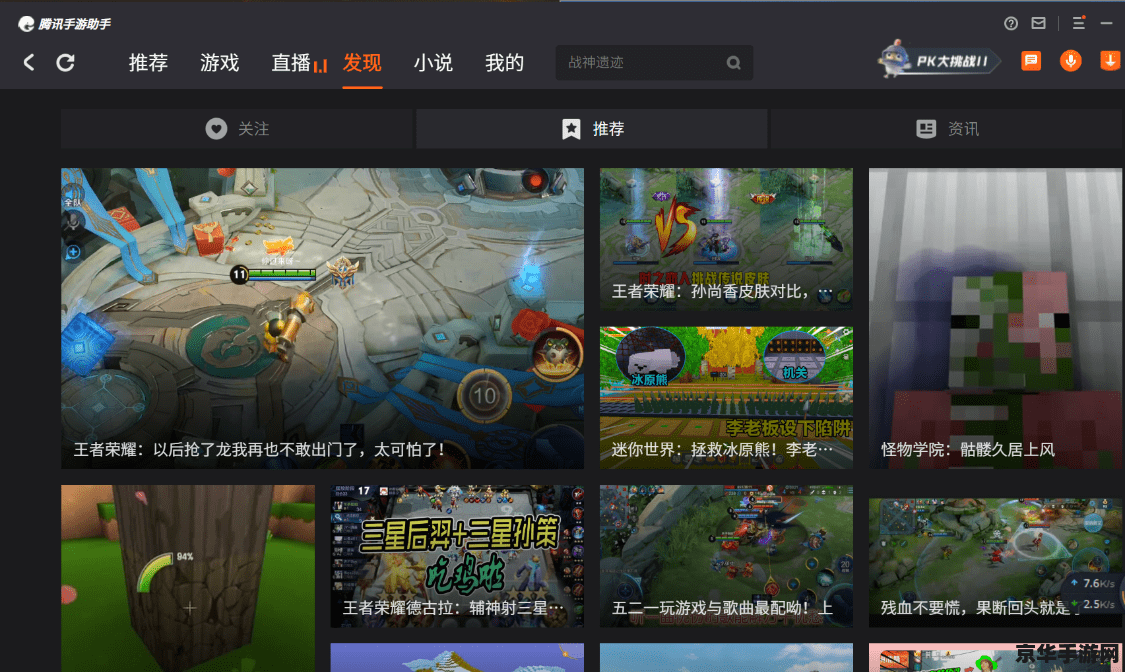Select the 关注 sub-tab

[x=237, y=128]
